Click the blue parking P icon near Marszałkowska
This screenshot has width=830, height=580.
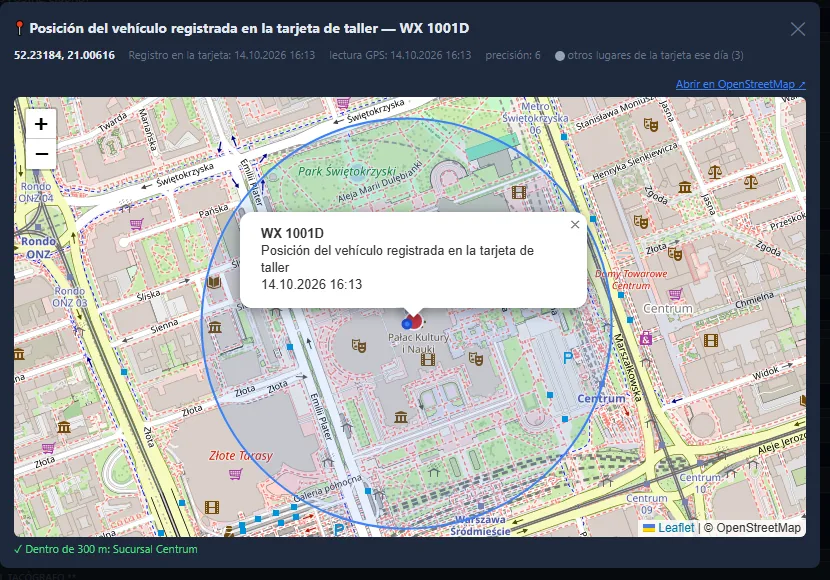[567, 358]
